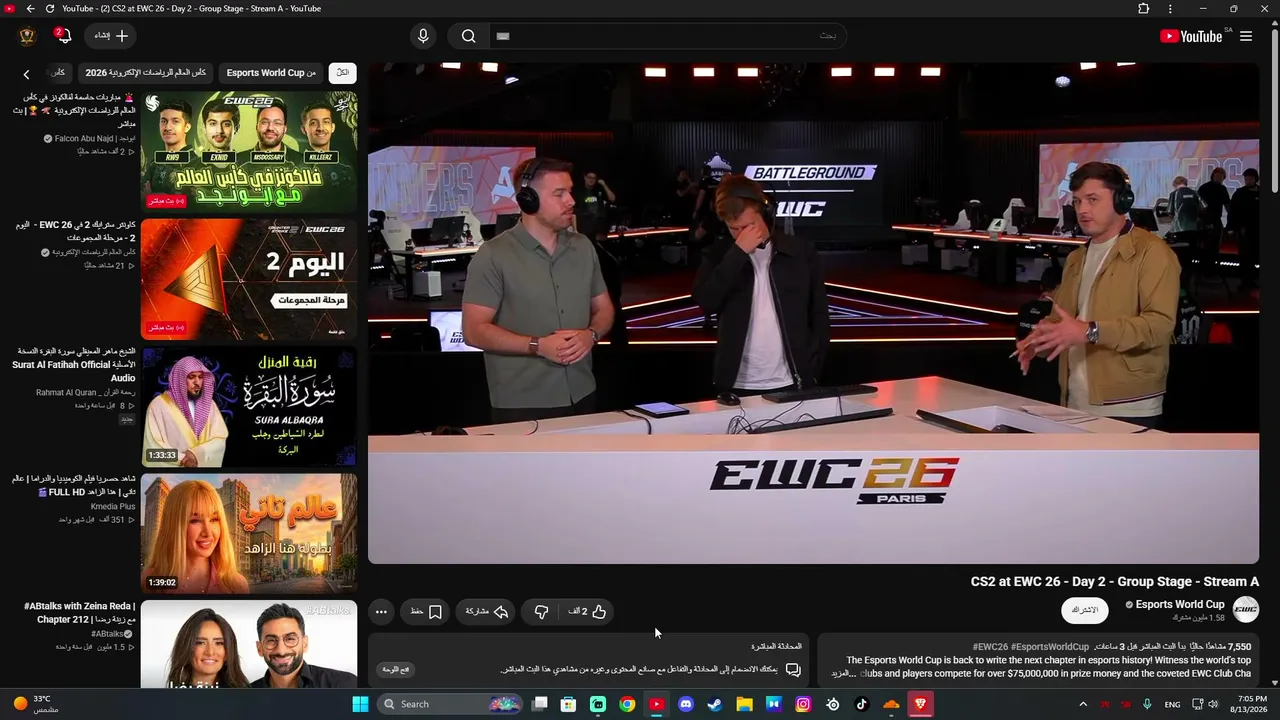1280x720 pixels.
Task: Open the Falcons EWC 26 live thumbnail
Action: click(248, 151)
